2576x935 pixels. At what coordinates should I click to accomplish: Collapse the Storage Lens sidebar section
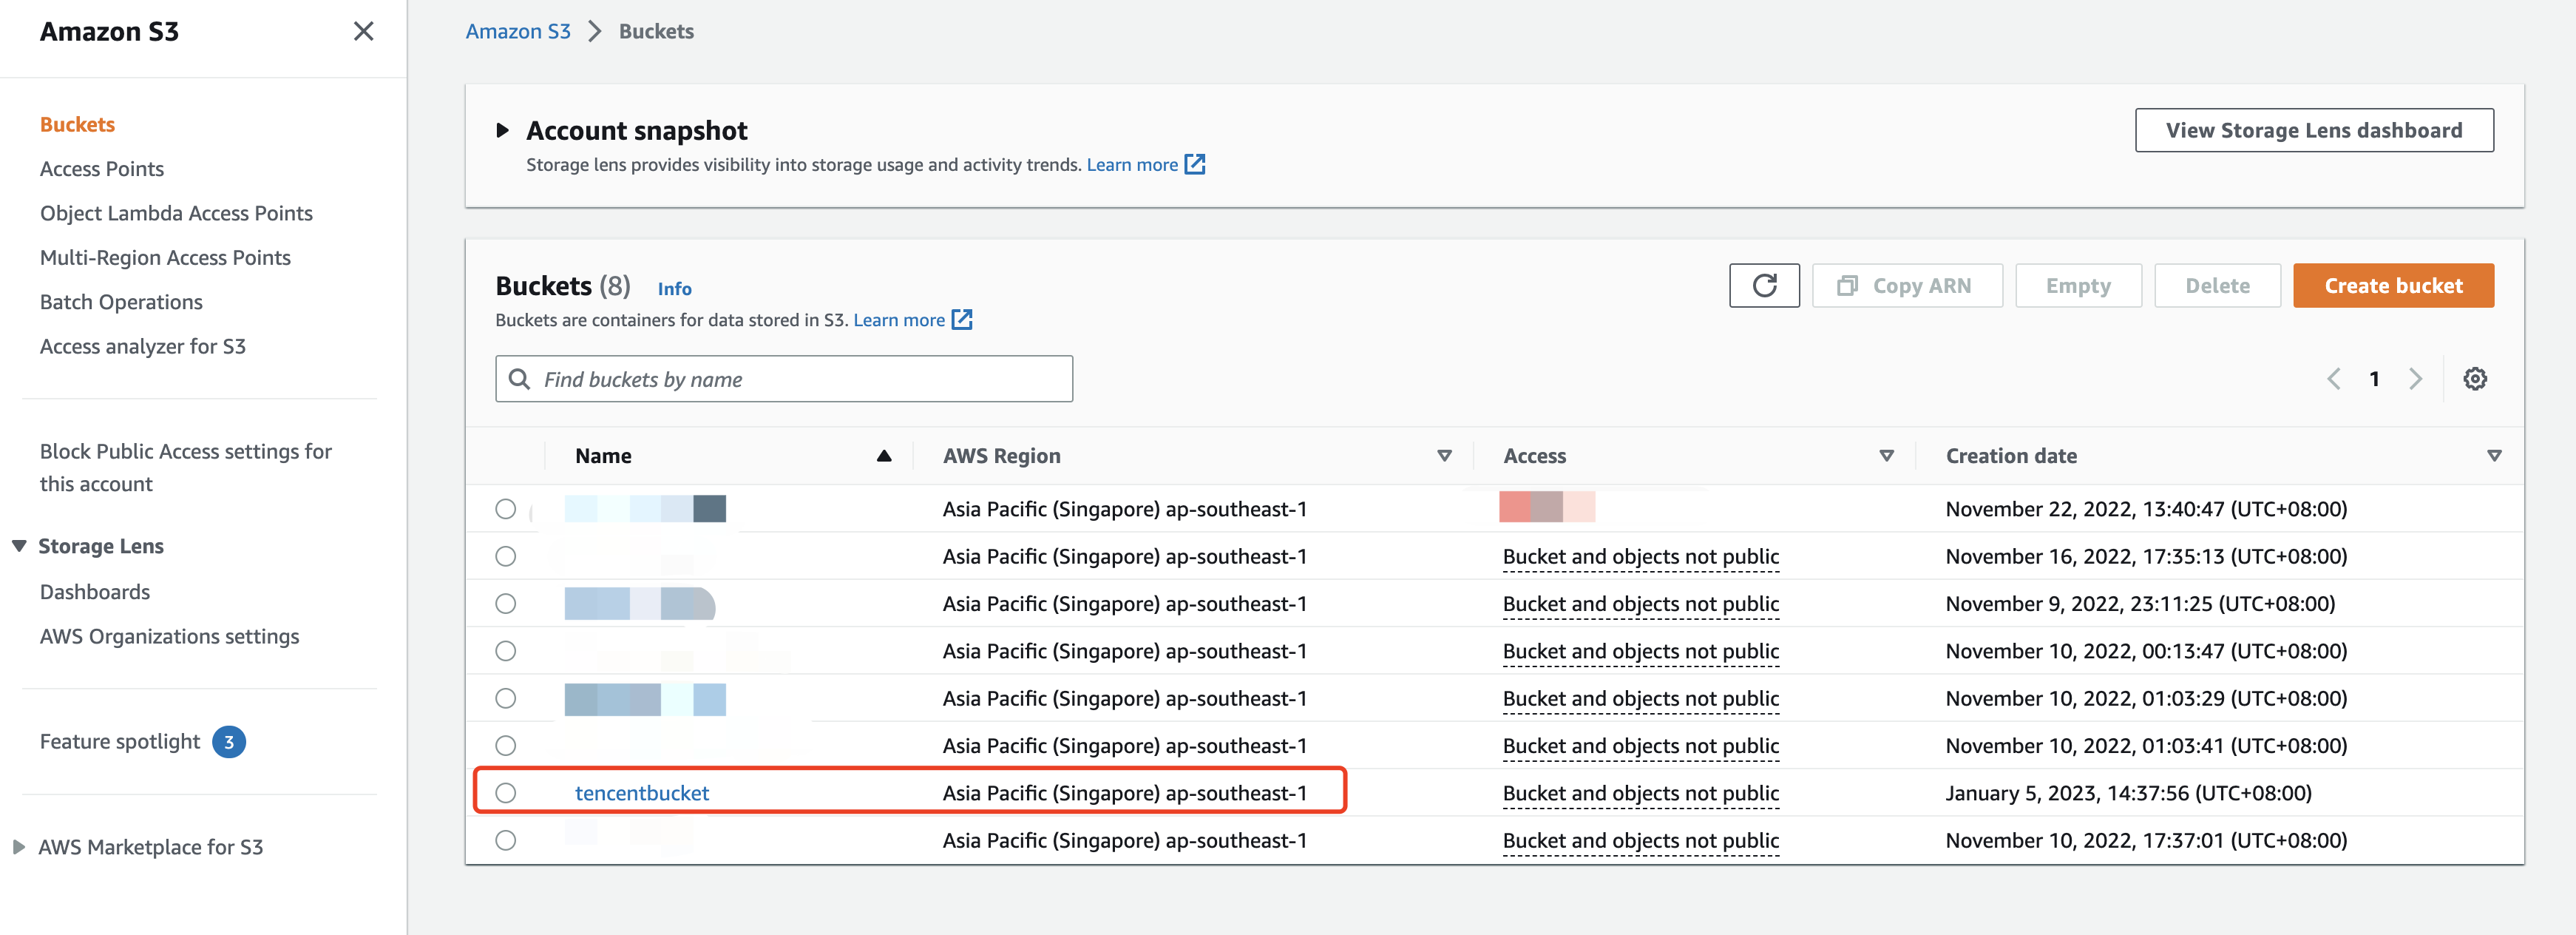19,546
